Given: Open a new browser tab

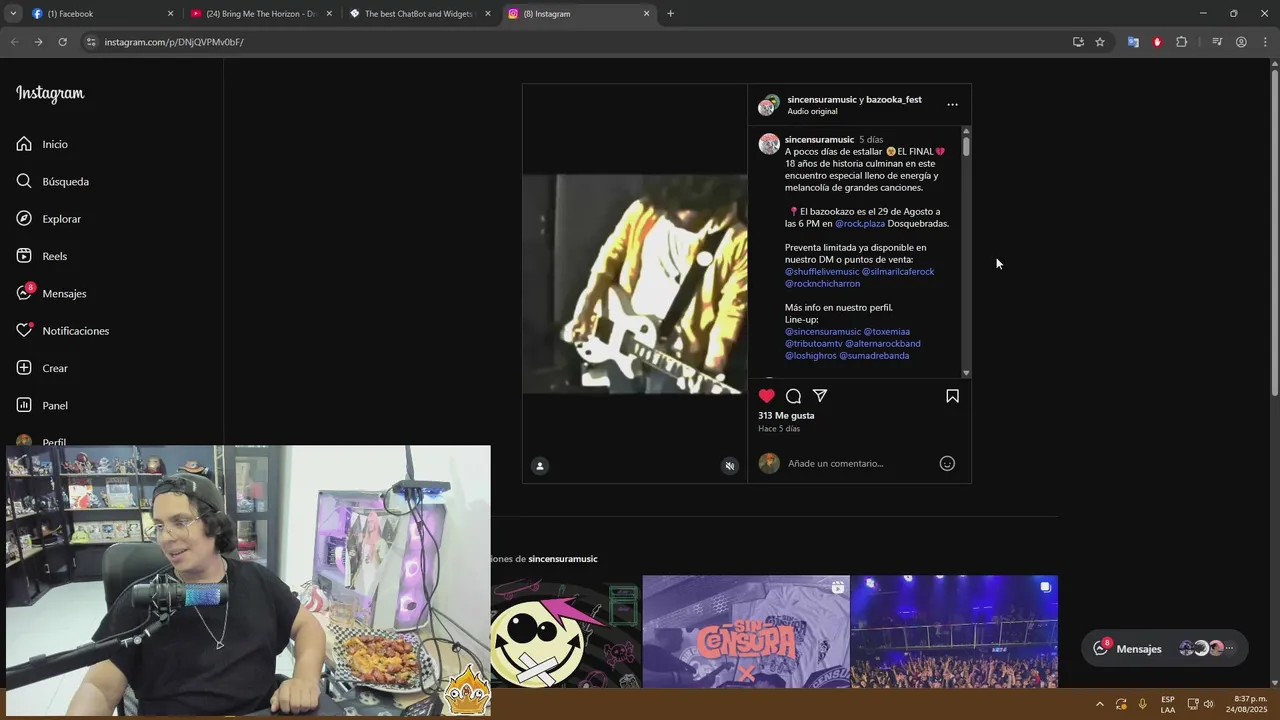Looking at the screenshot, I should (670, 14).
